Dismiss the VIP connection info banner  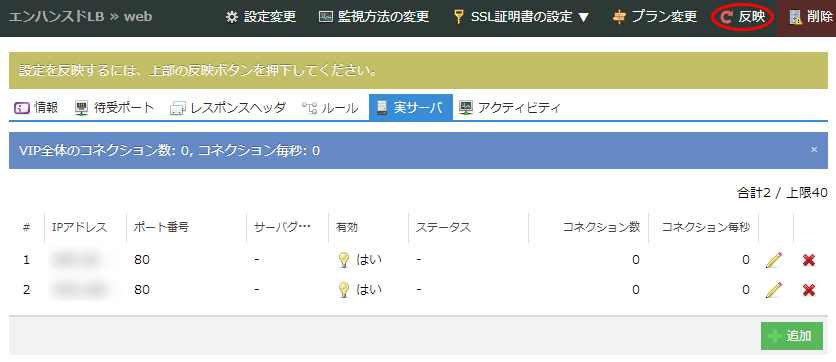(814, 150)
